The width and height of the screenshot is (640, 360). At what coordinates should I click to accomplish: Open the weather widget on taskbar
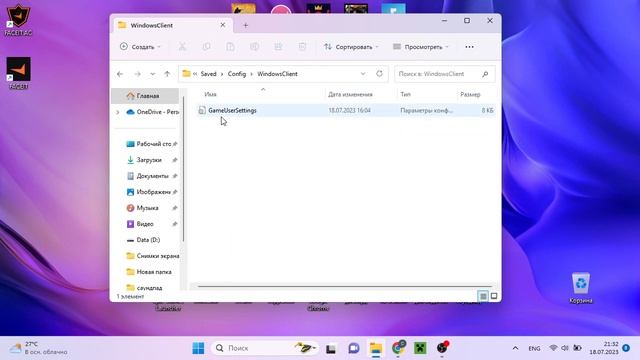click(38, 348)
